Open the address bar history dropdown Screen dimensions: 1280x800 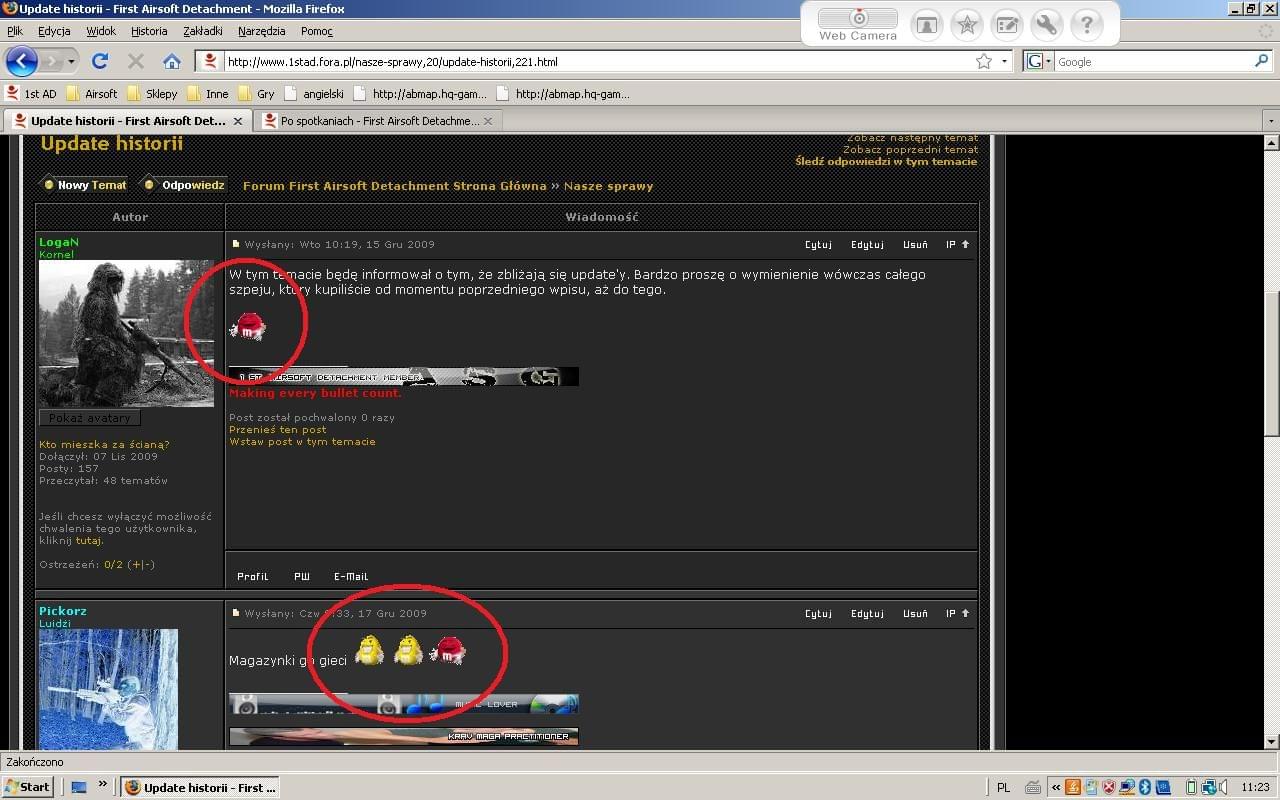1004,61
